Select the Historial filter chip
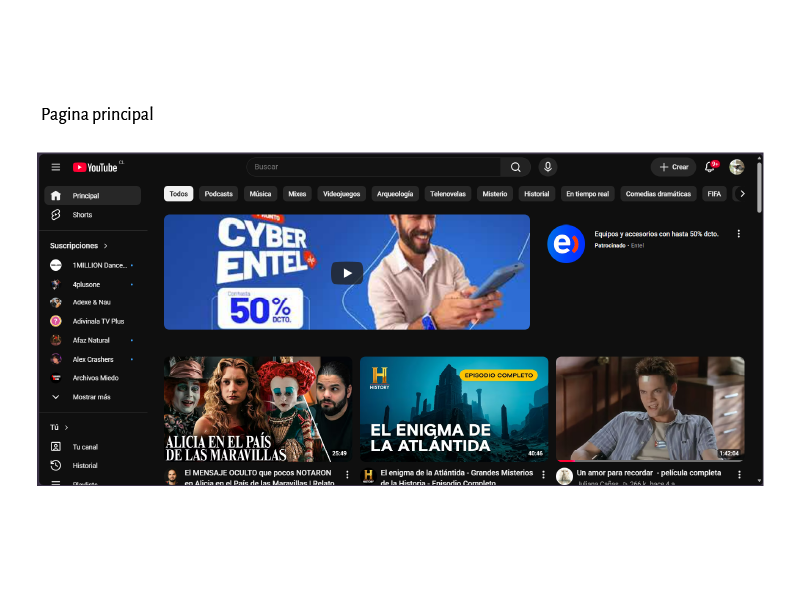800x600 pixels. 537,194
